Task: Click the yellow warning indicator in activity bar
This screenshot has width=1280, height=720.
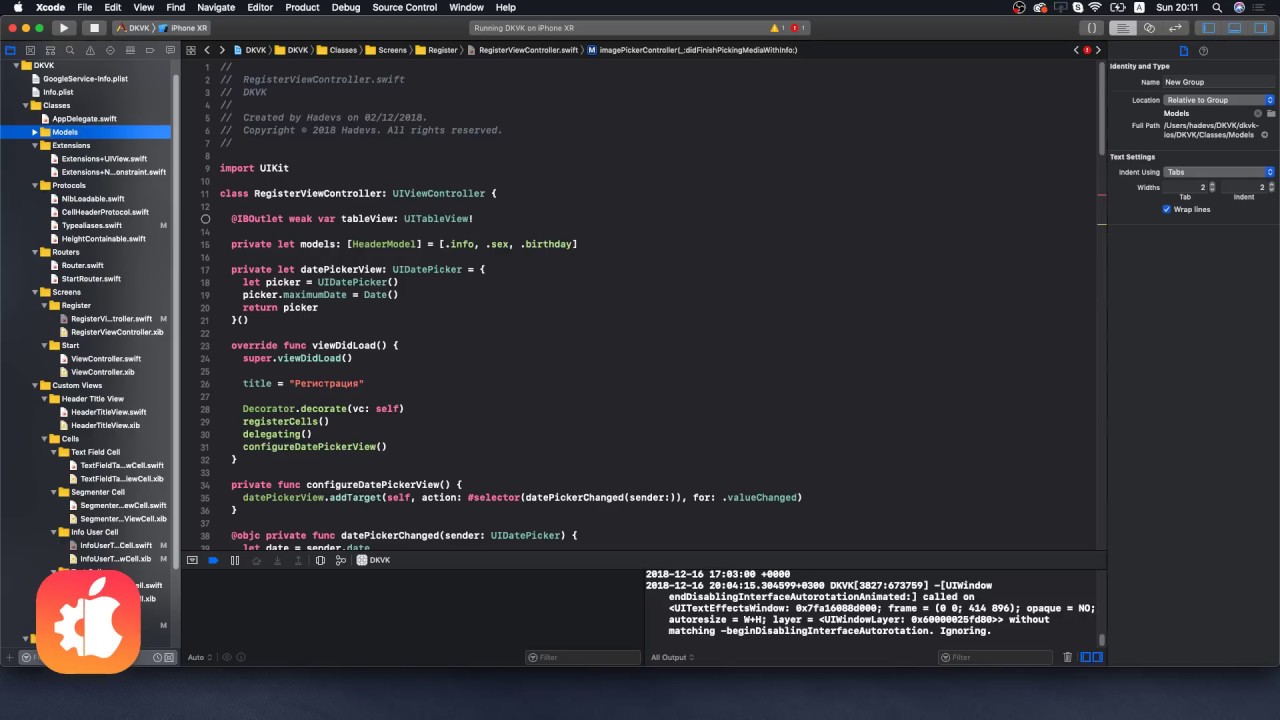Action: pos(776,28)
